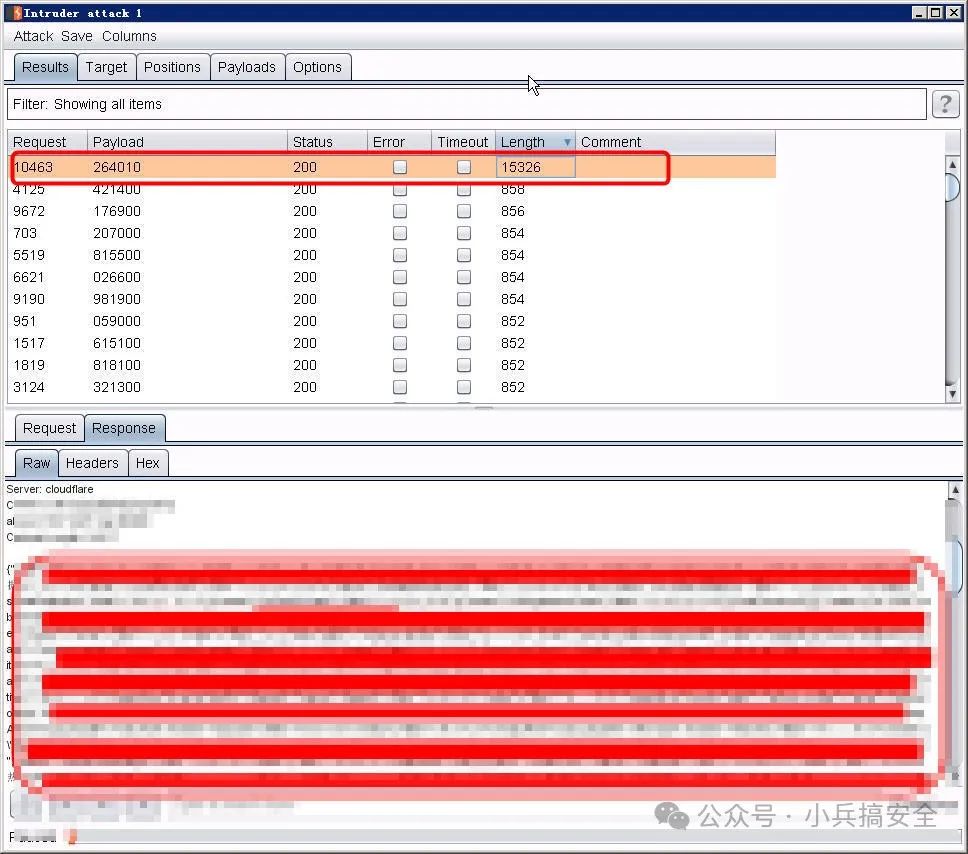This screenshot has width=968, height=854.
Task: Click the filter bar showing all items
Action: click(466, 104)
